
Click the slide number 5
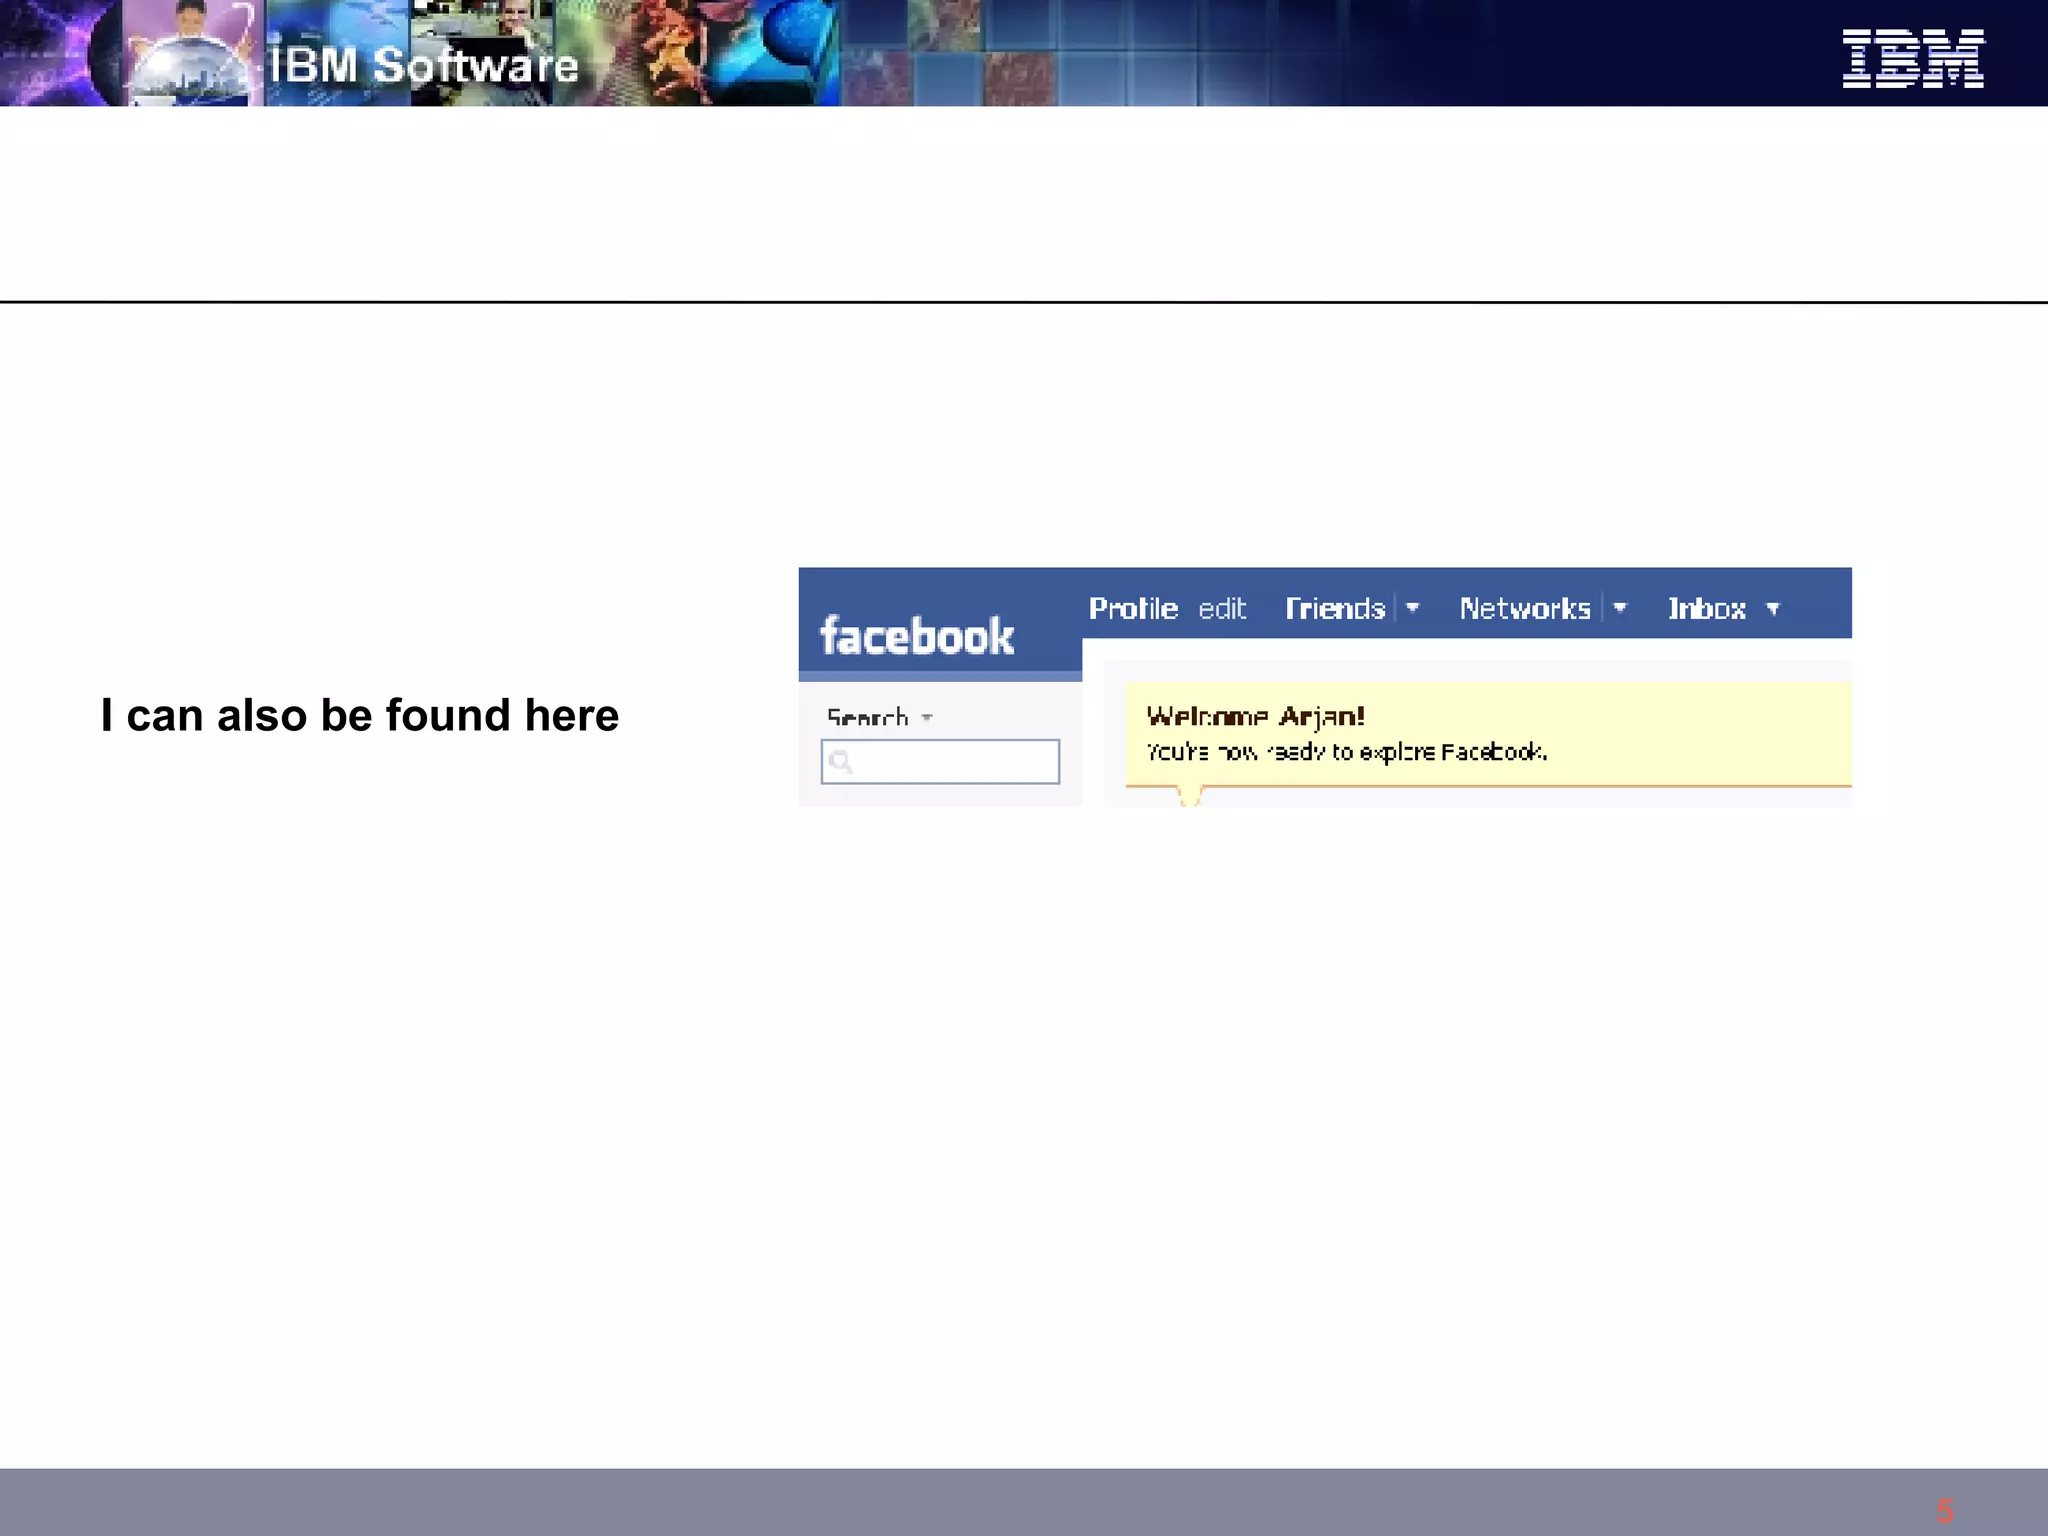click(x=1944, y=1510)
